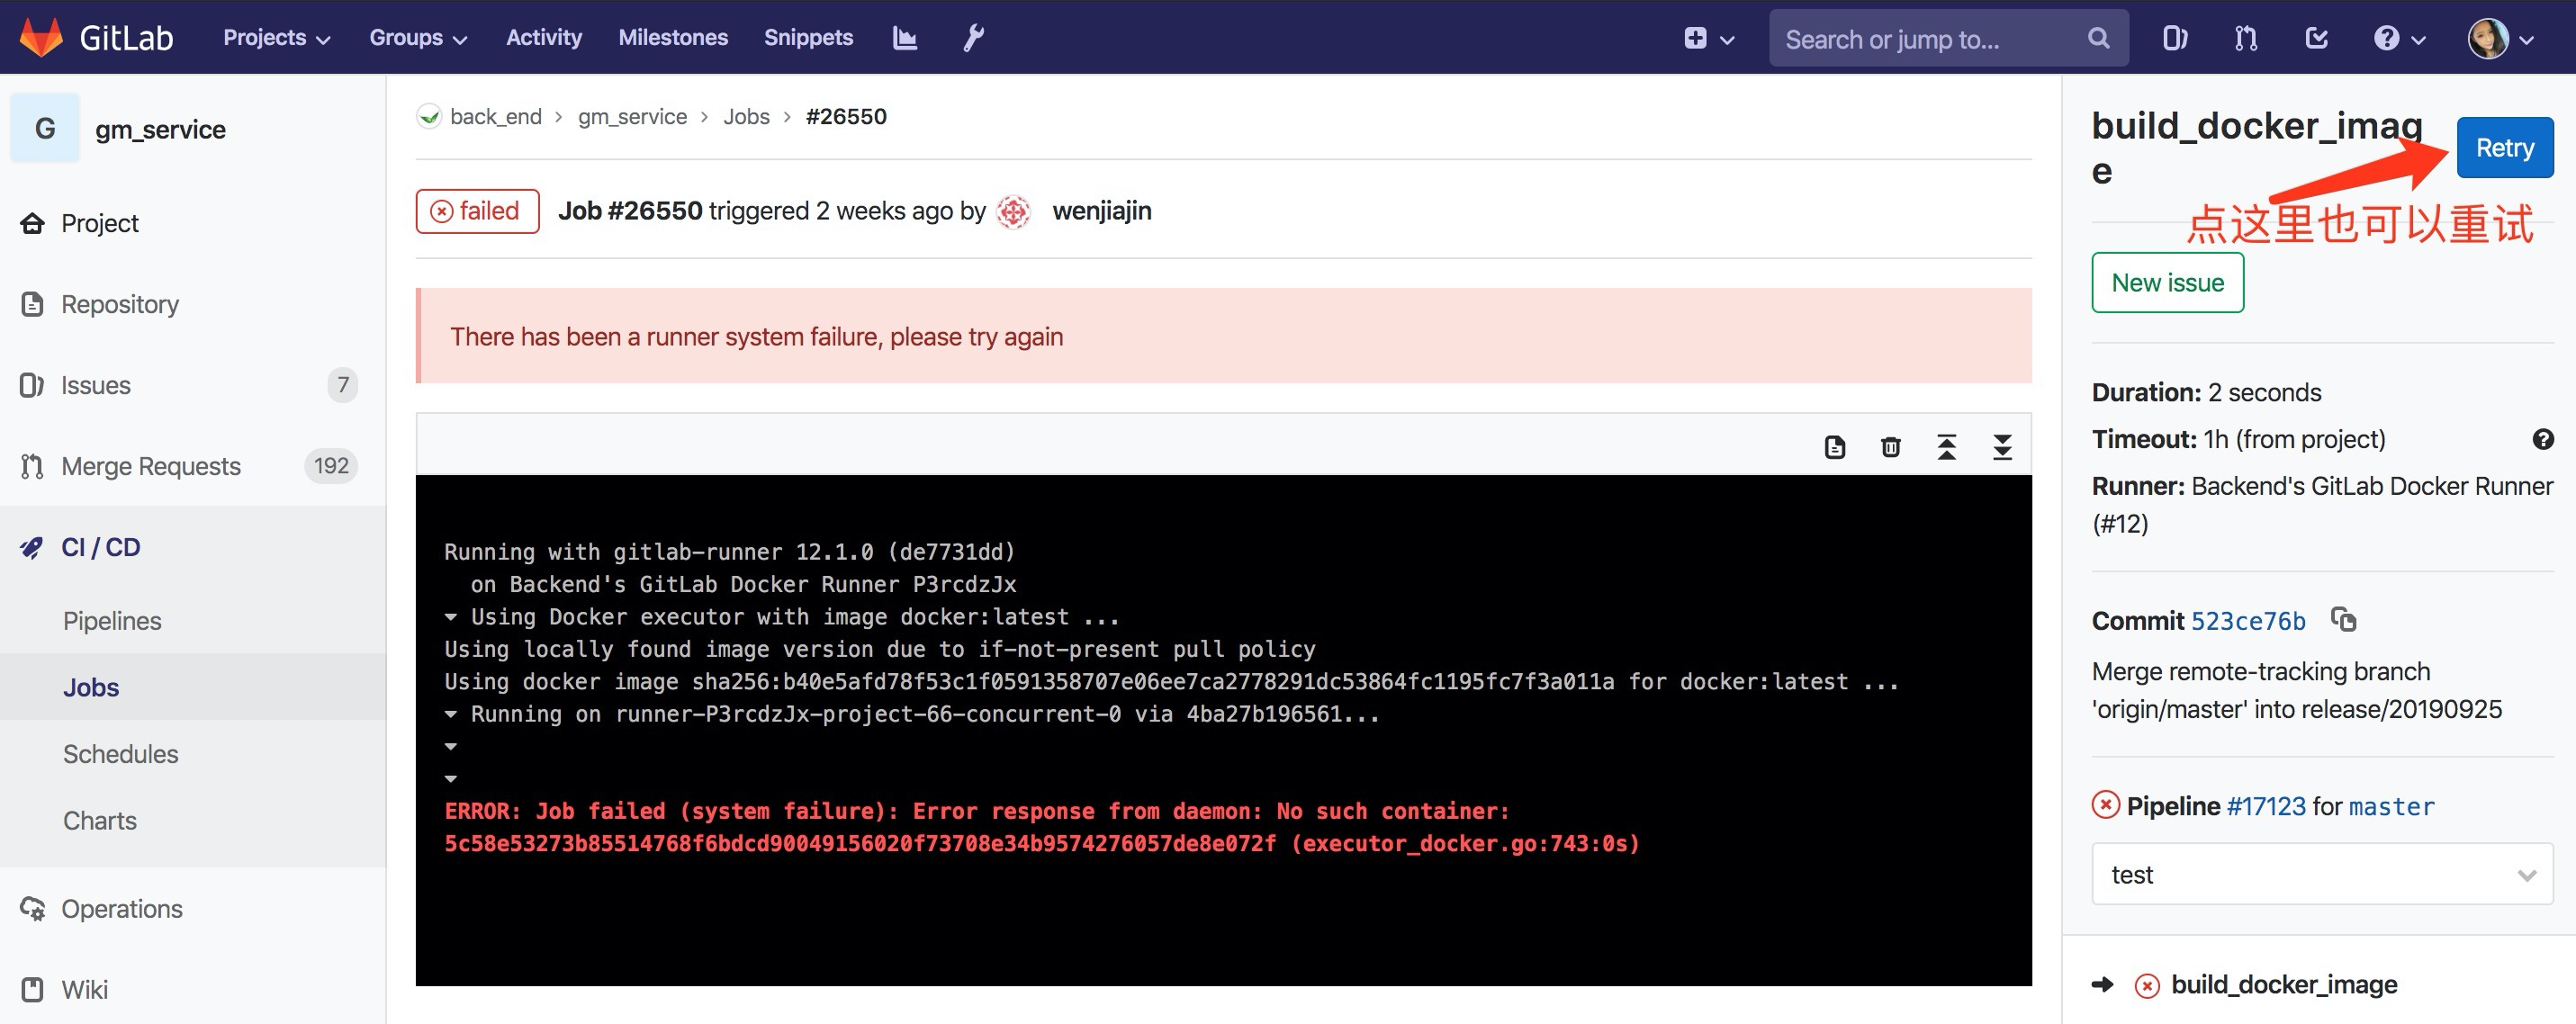Expand the Projects dropdown menu

coord(276,38)
